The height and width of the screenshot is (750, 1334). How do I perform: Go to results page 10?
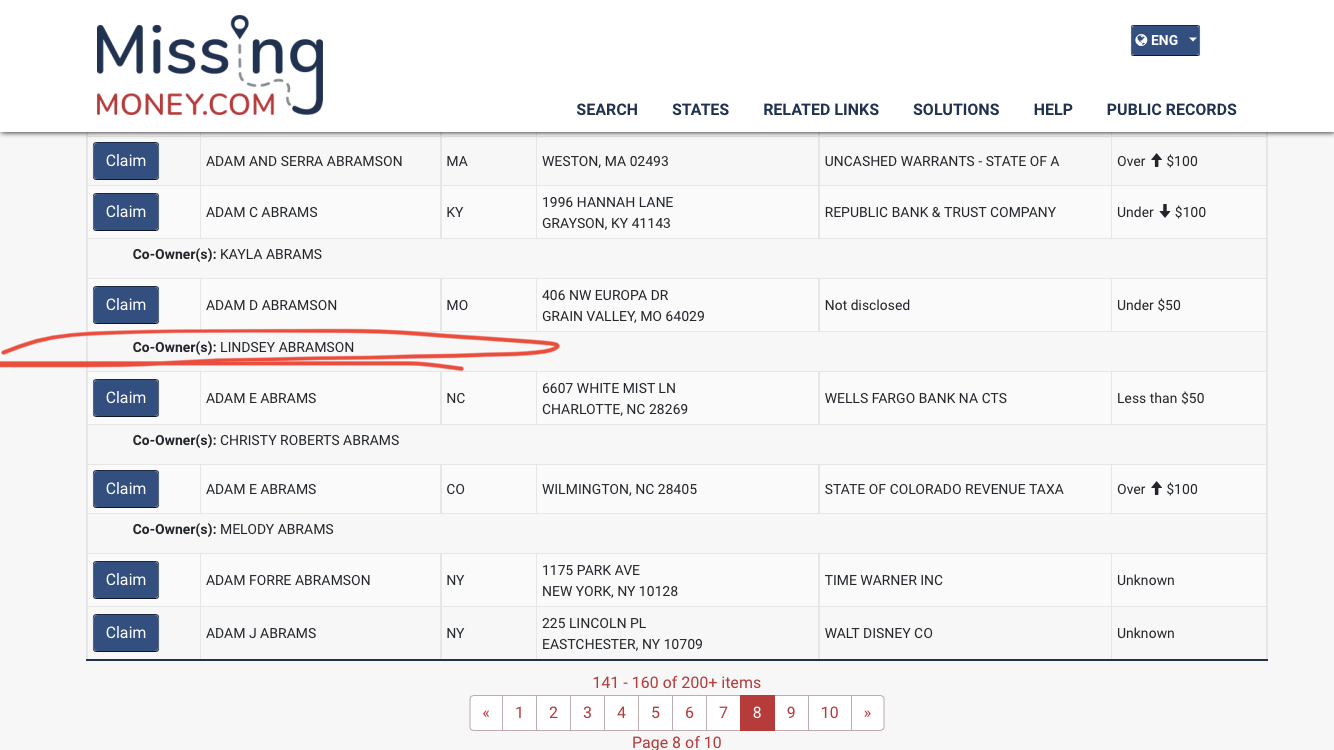829,713
